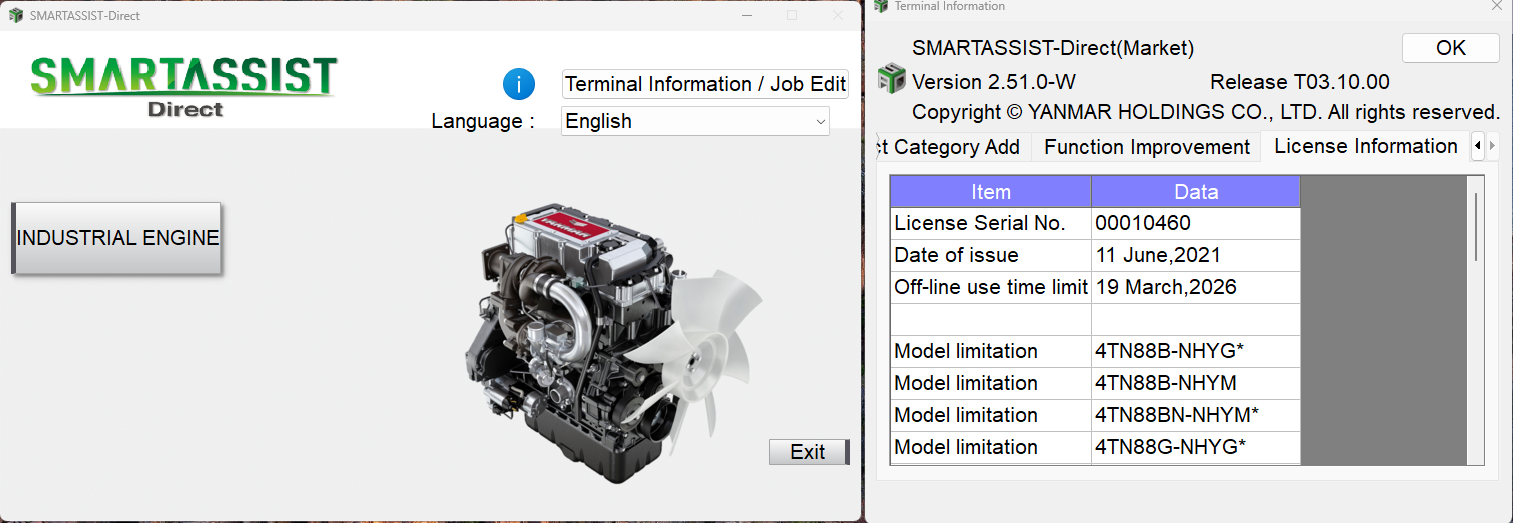Image resolution: width=1513 pixels, height=523 pixels.
Task: Minimize the SMARTASSIST-Direct window
Action: click(746, 15)
